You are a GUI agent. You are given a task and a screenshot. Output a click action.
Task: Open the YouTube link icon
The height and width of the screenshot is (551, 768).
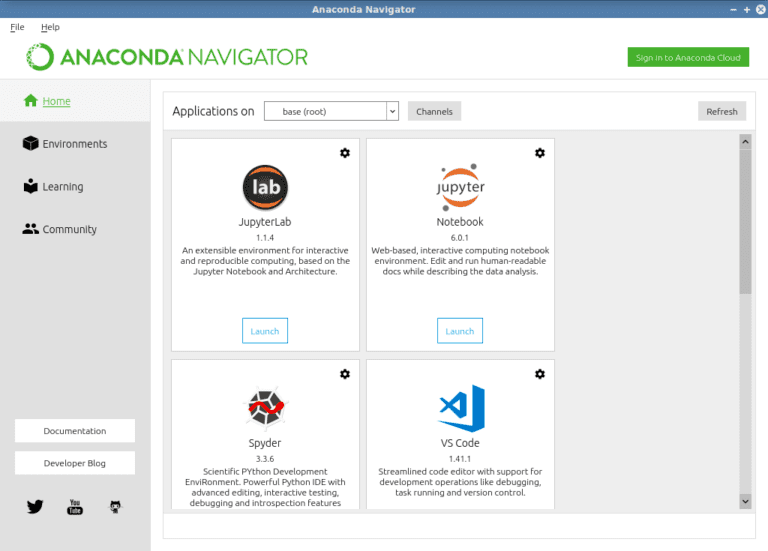tap(75, 506)
